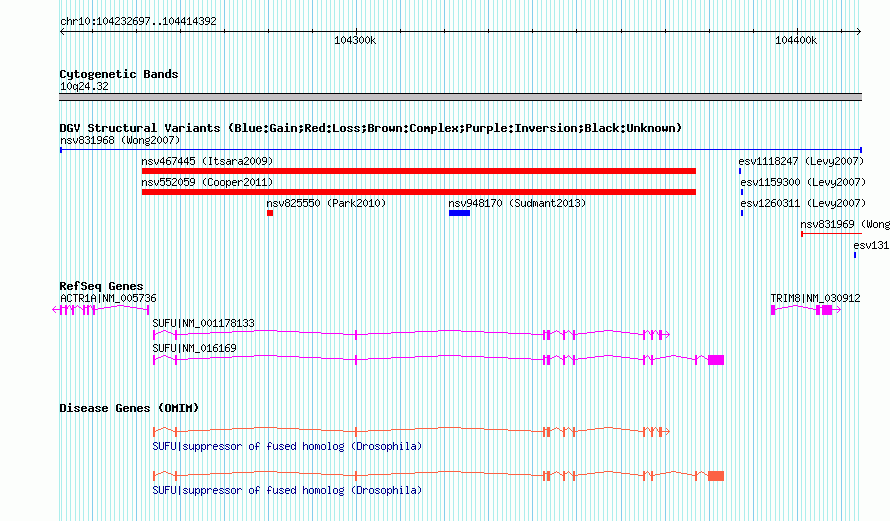The height and width of the screenshot is (521, 890).
Task: Click the first OMIM SUFU suppressor of fused link
Action: 287,447
